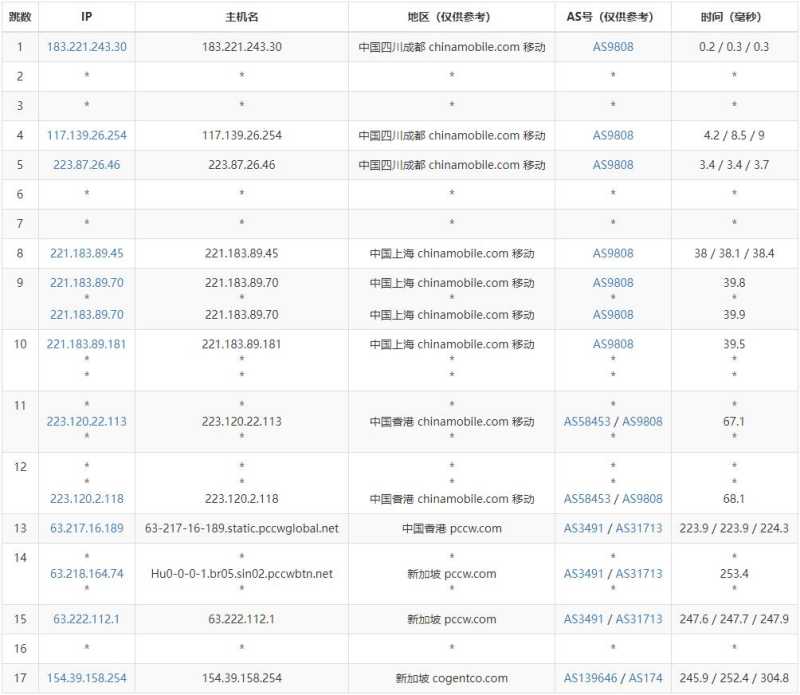
Task: Click the 63.218.164.74 IP link
Action: (87, 574)
